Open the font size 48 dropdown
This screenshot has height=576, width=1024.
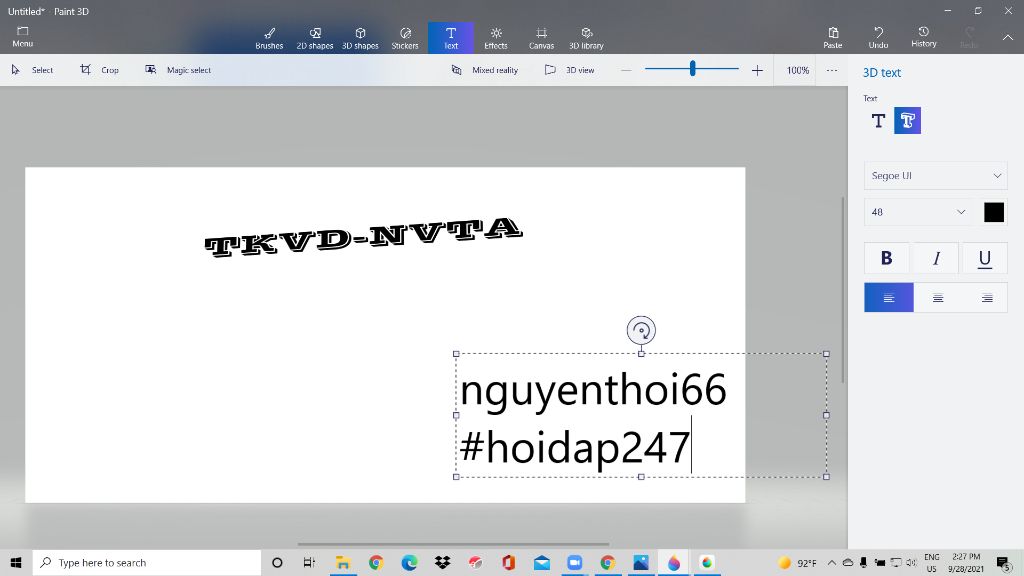919,212
